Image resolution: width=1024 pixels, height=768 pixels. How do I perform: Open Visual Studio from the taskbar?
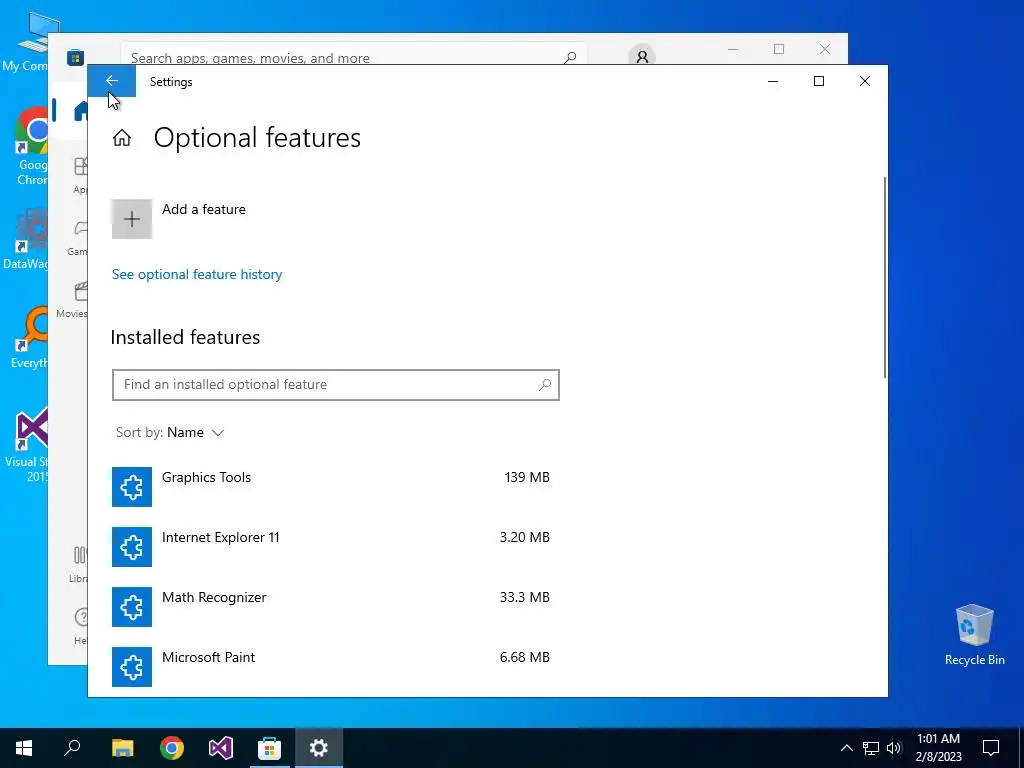pyautogui.click(x=221, y=748)
